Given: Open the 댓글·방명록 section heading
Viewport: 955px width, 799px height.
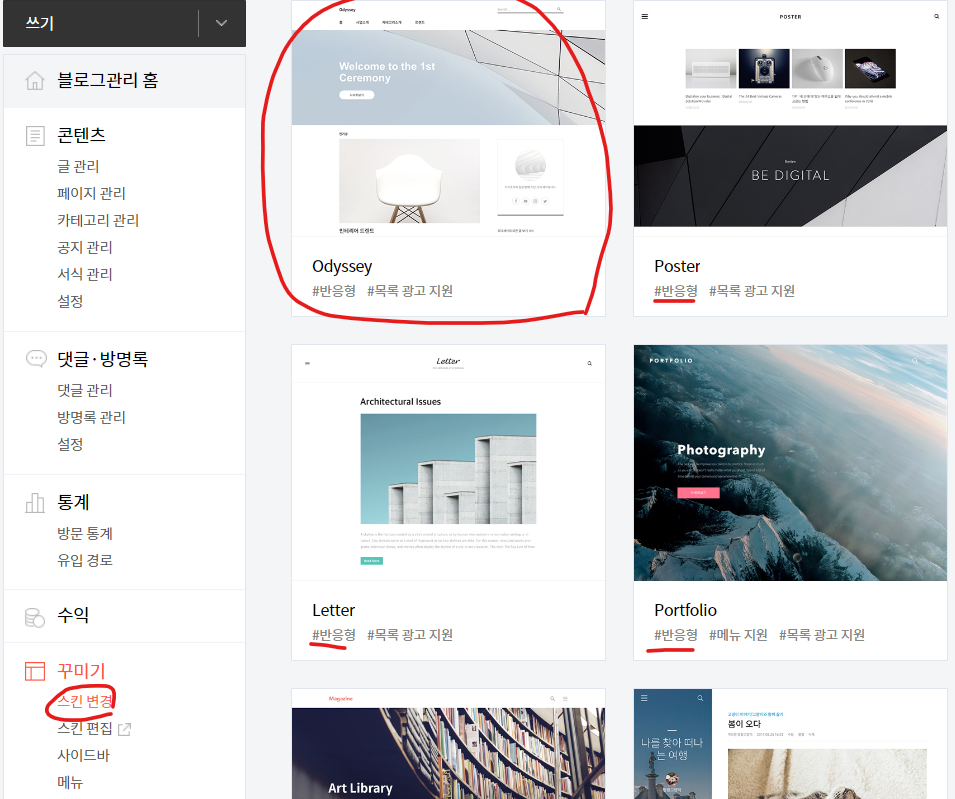Looking at the screenshot, I should click(102, 359).
